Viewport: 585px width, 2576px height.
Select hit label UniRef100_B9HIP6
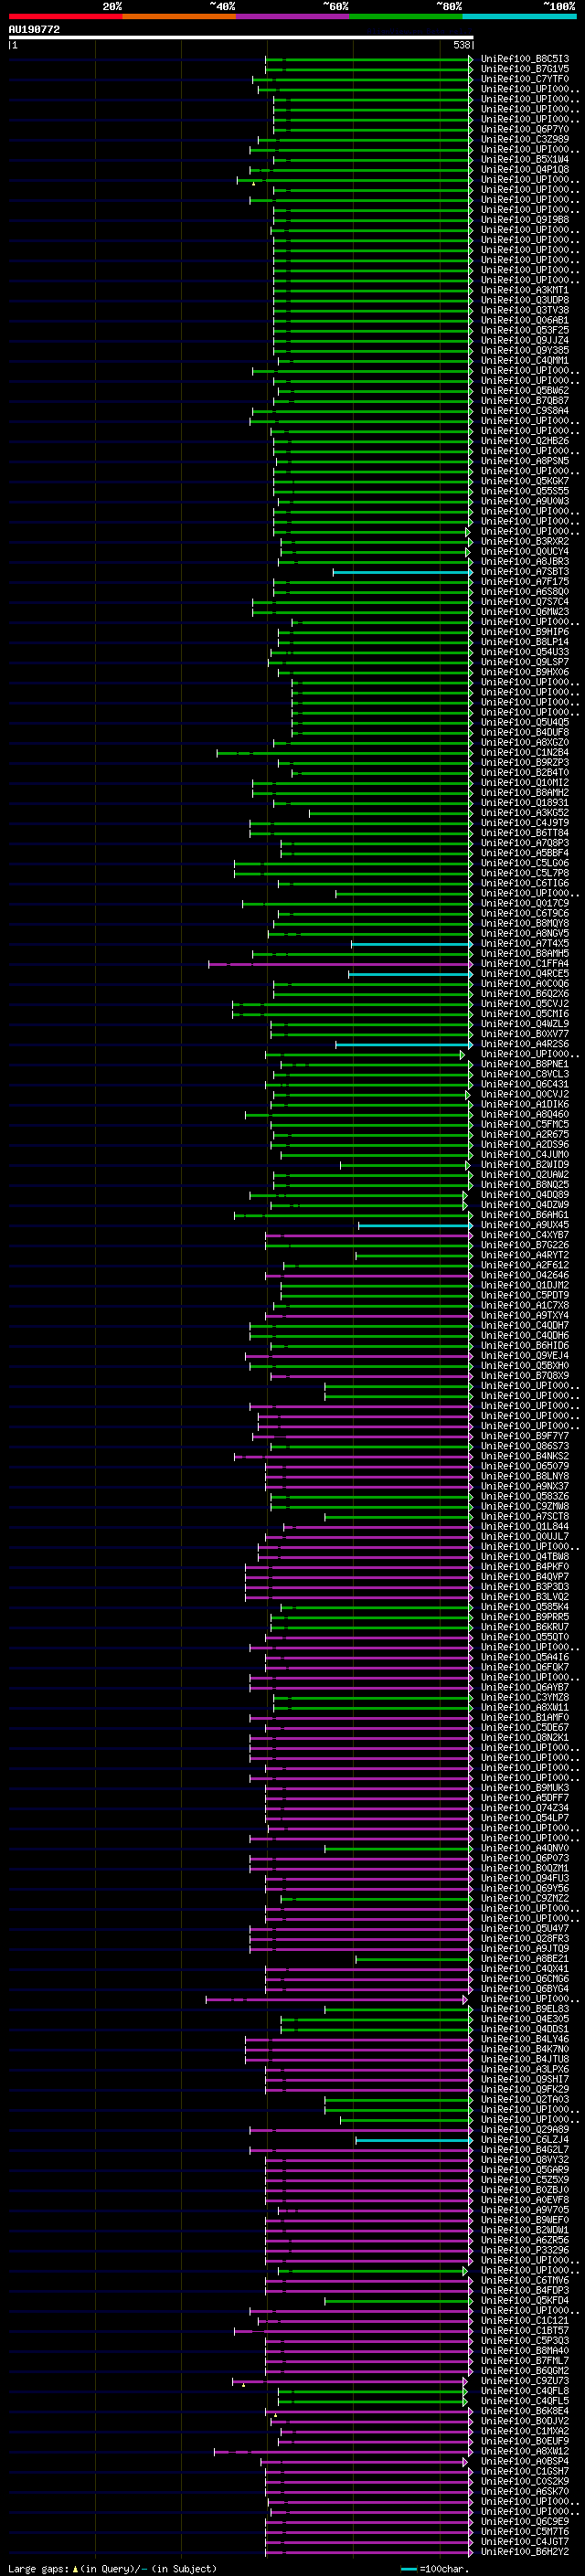pos(525,632)
